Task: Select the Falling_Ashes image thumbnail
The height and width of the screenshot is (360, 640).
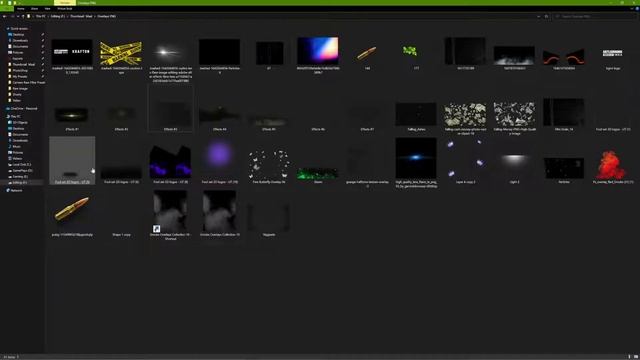Action: pyautogui.click(x=416, y=114)
